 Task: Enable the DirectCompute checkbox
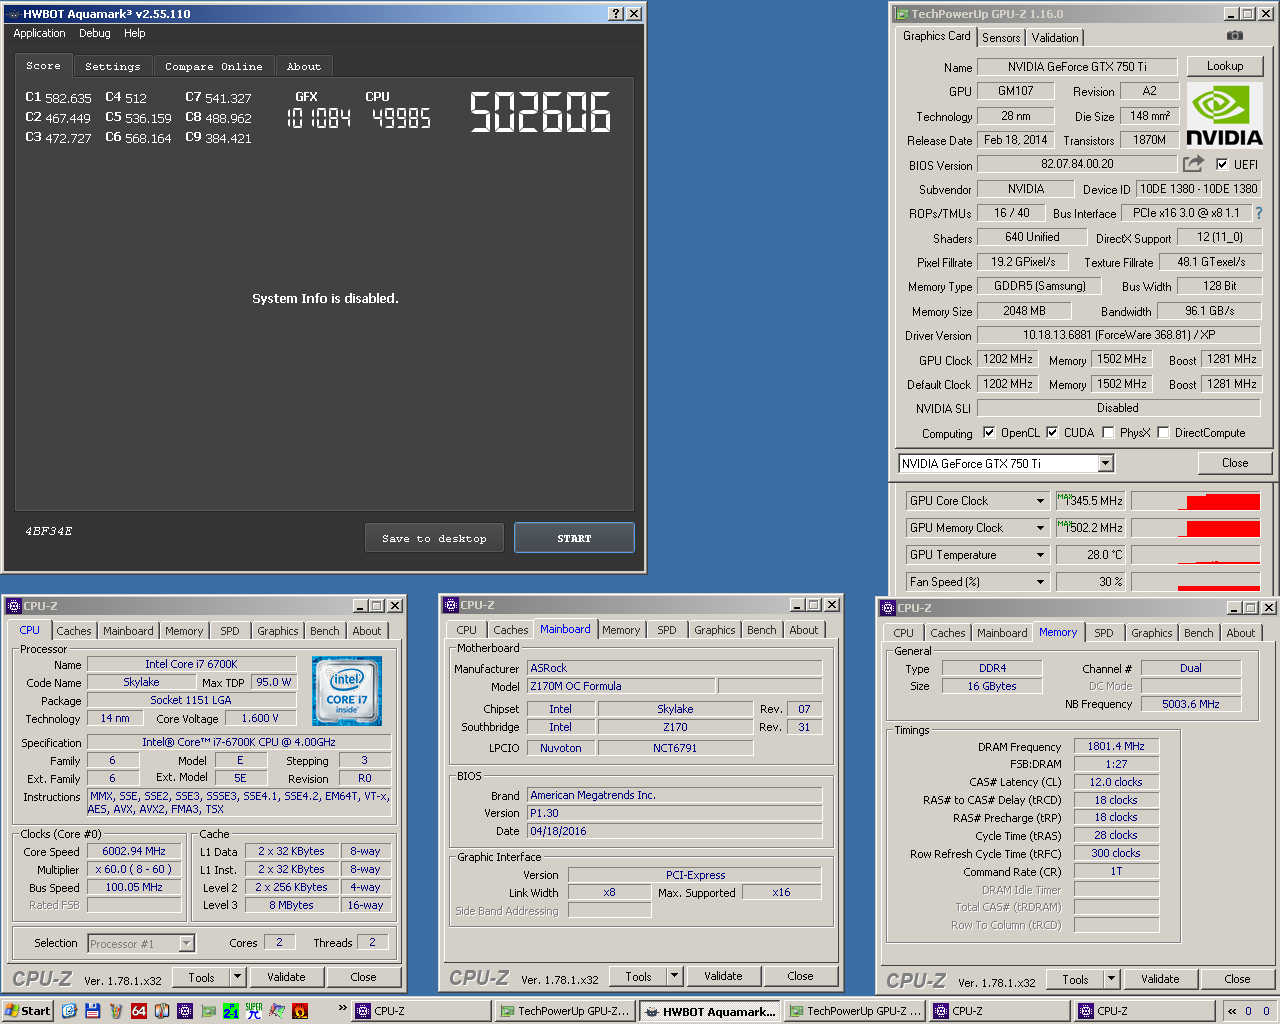[1163, 432]
